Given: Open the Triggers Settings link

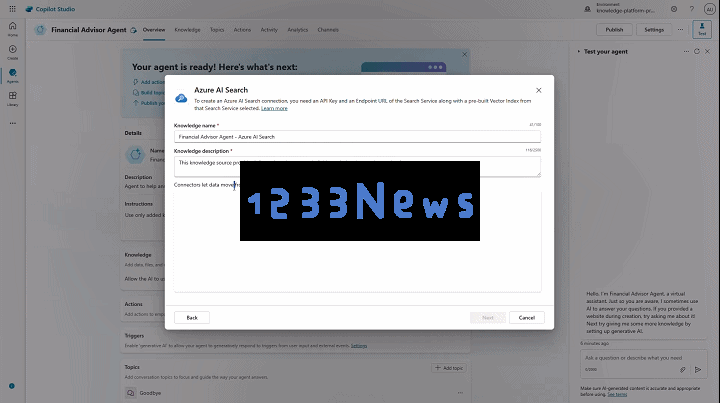Looking at the screenshot, I should tap(359, 346).
